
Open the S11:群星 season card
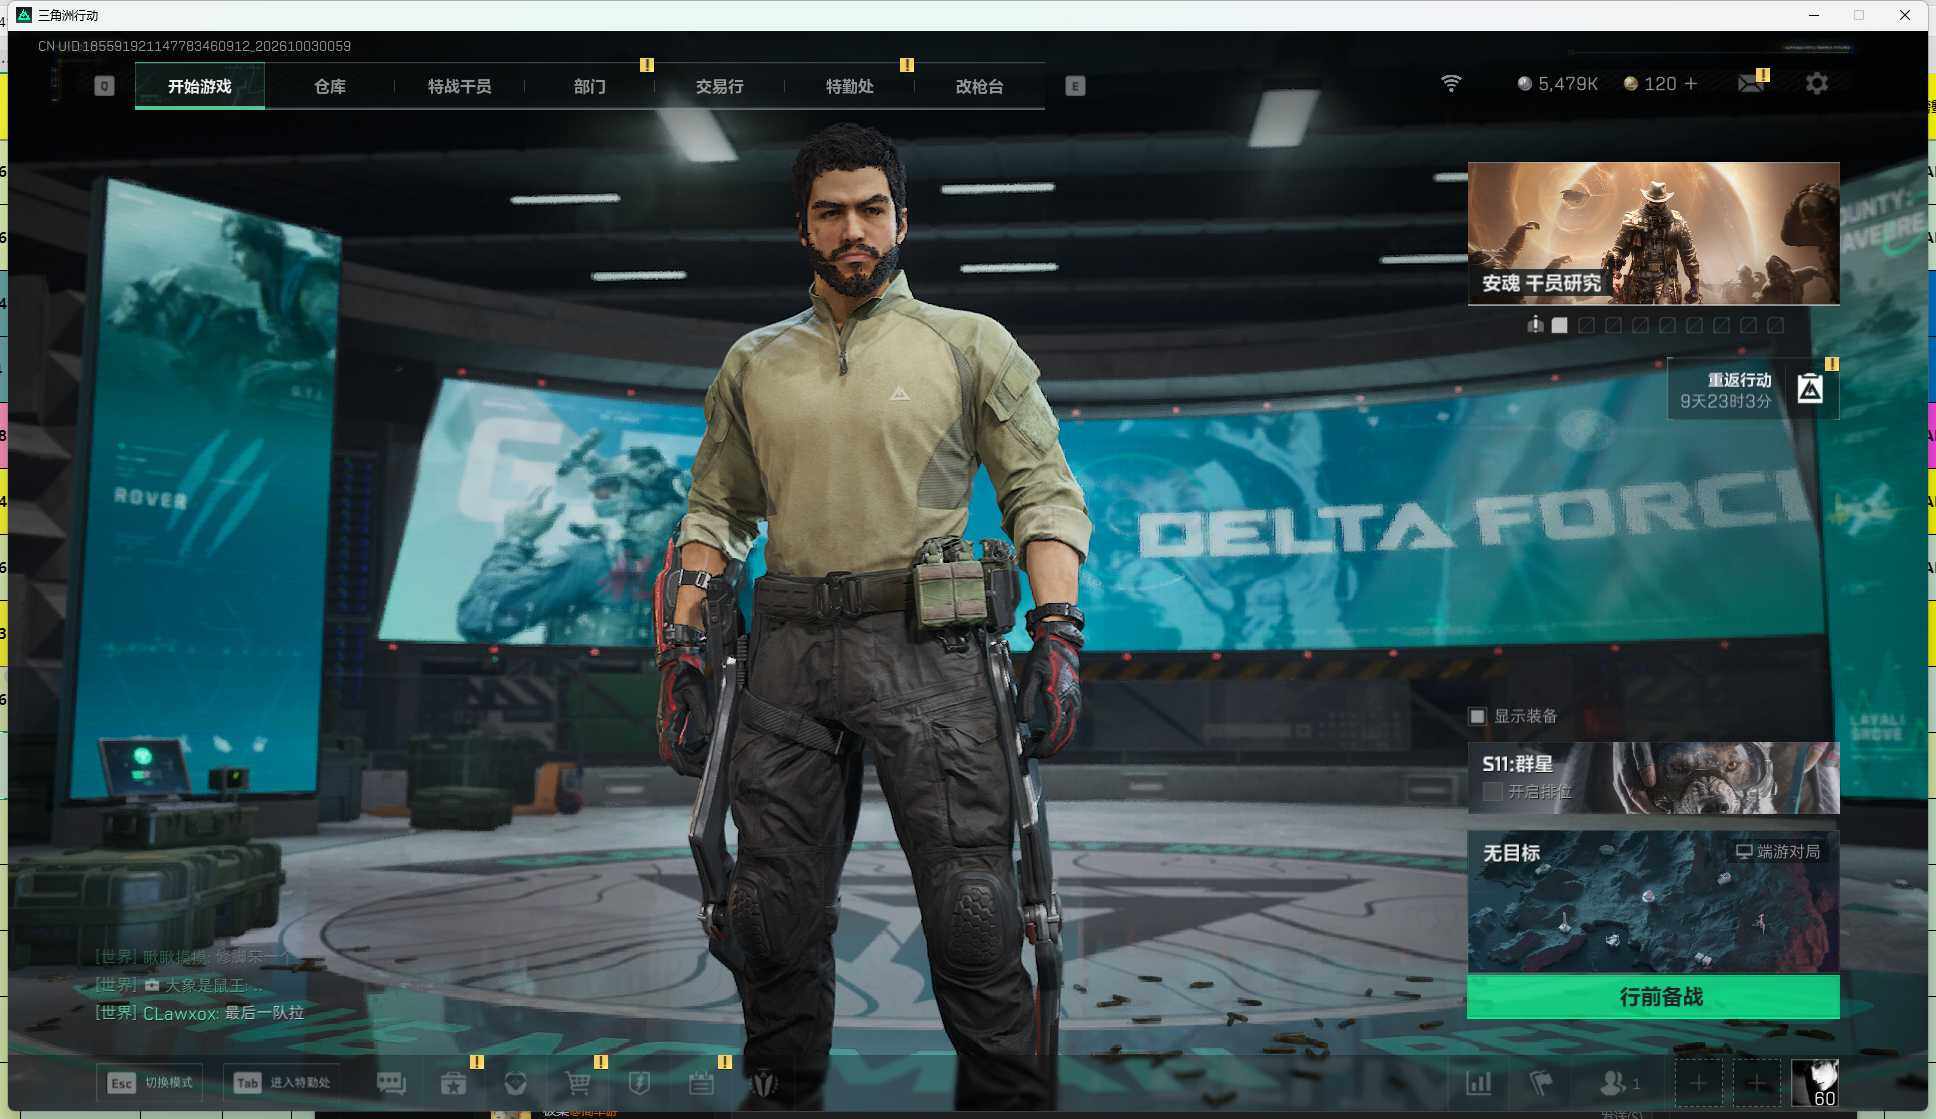(x=1653, y=778)
